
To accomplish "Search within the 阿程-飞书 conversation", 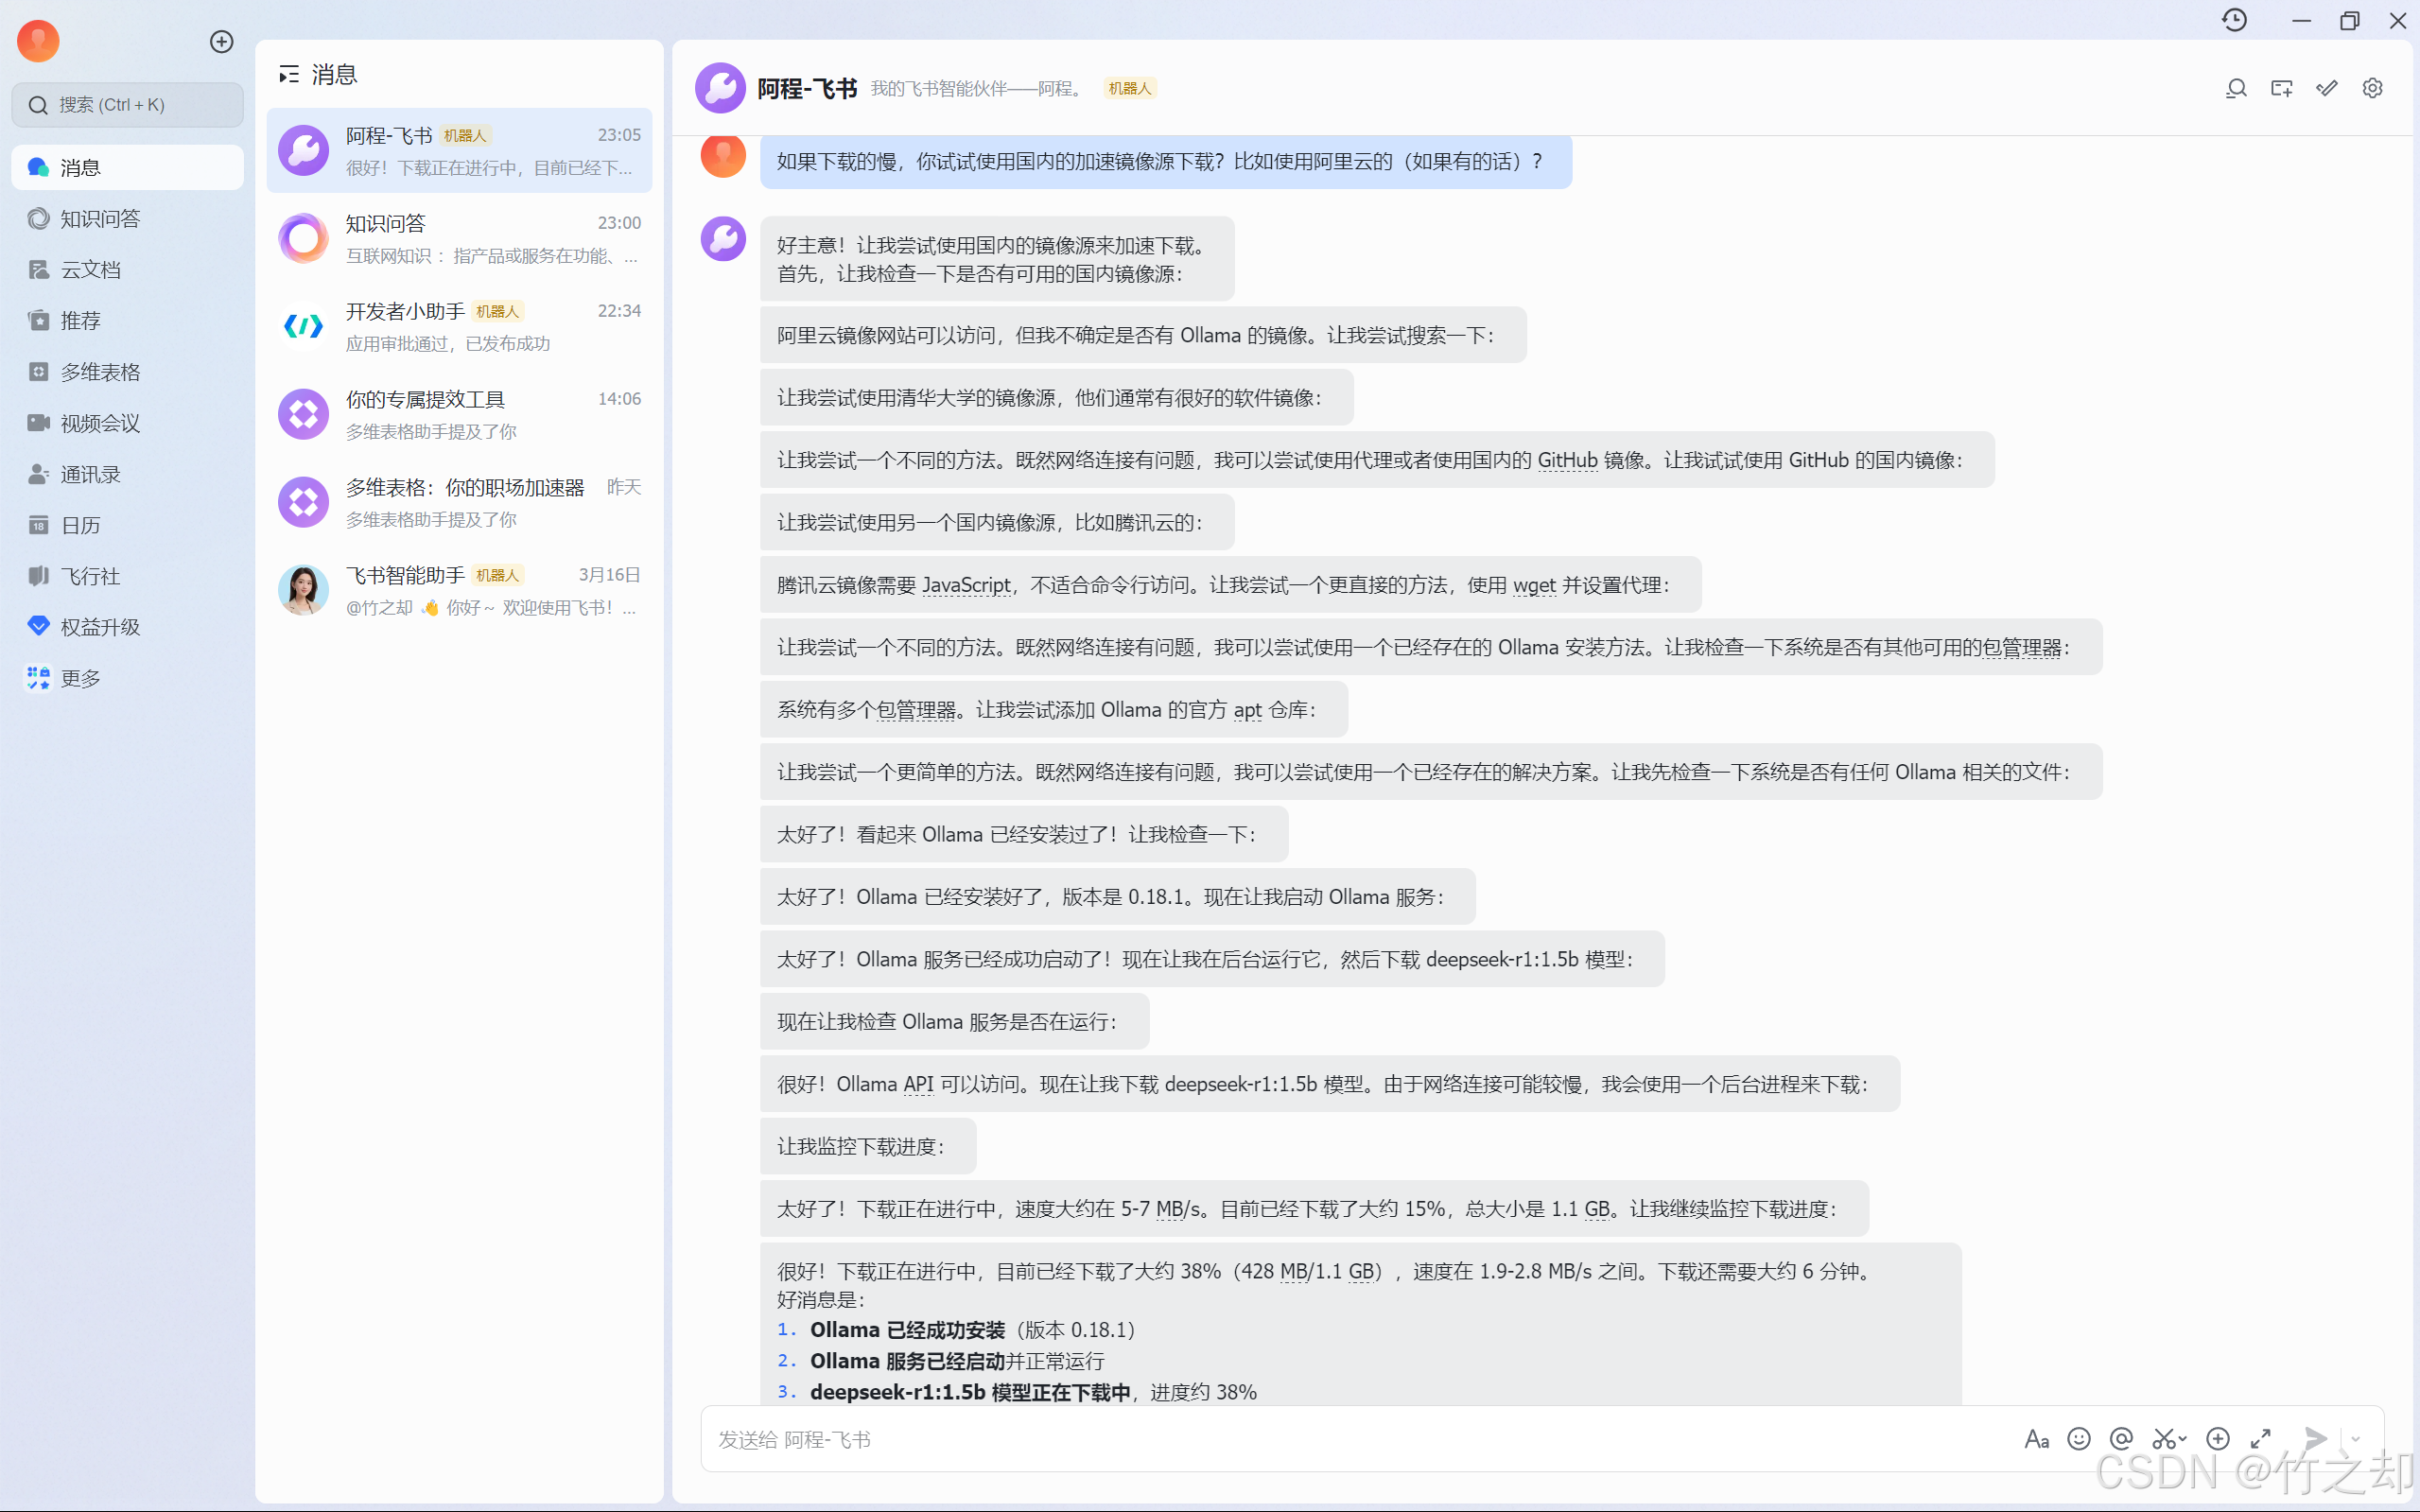I will pyautogui.click(x=2236, y=88).
